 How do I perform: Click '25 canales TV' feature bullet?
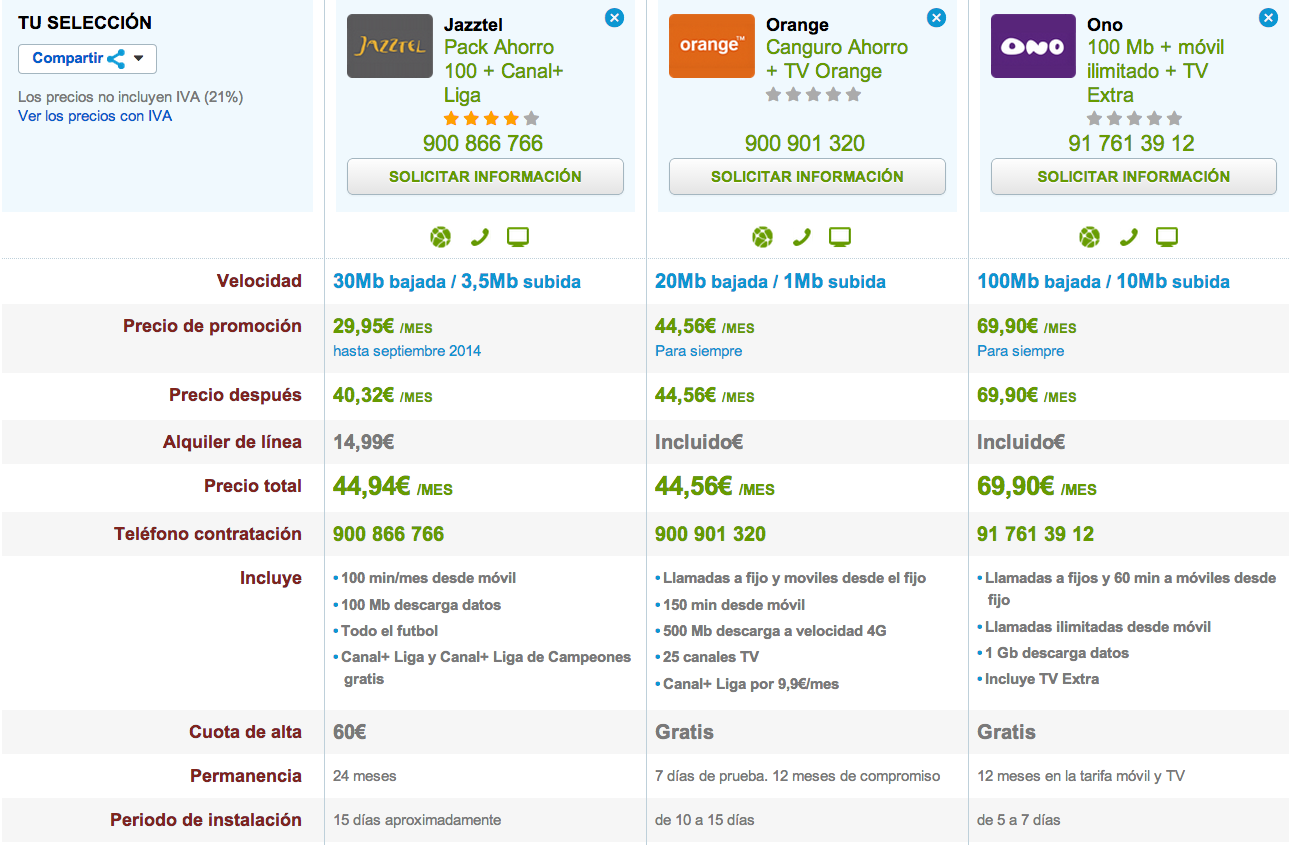click(710, 657)
